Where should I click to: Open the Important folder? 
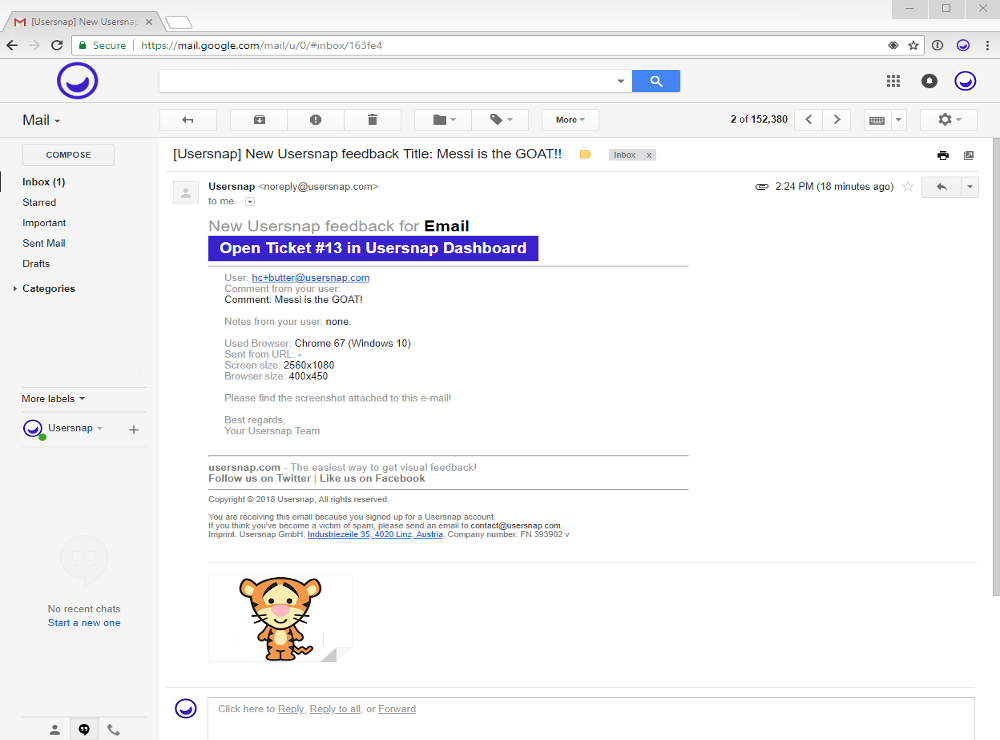(44, 223)
